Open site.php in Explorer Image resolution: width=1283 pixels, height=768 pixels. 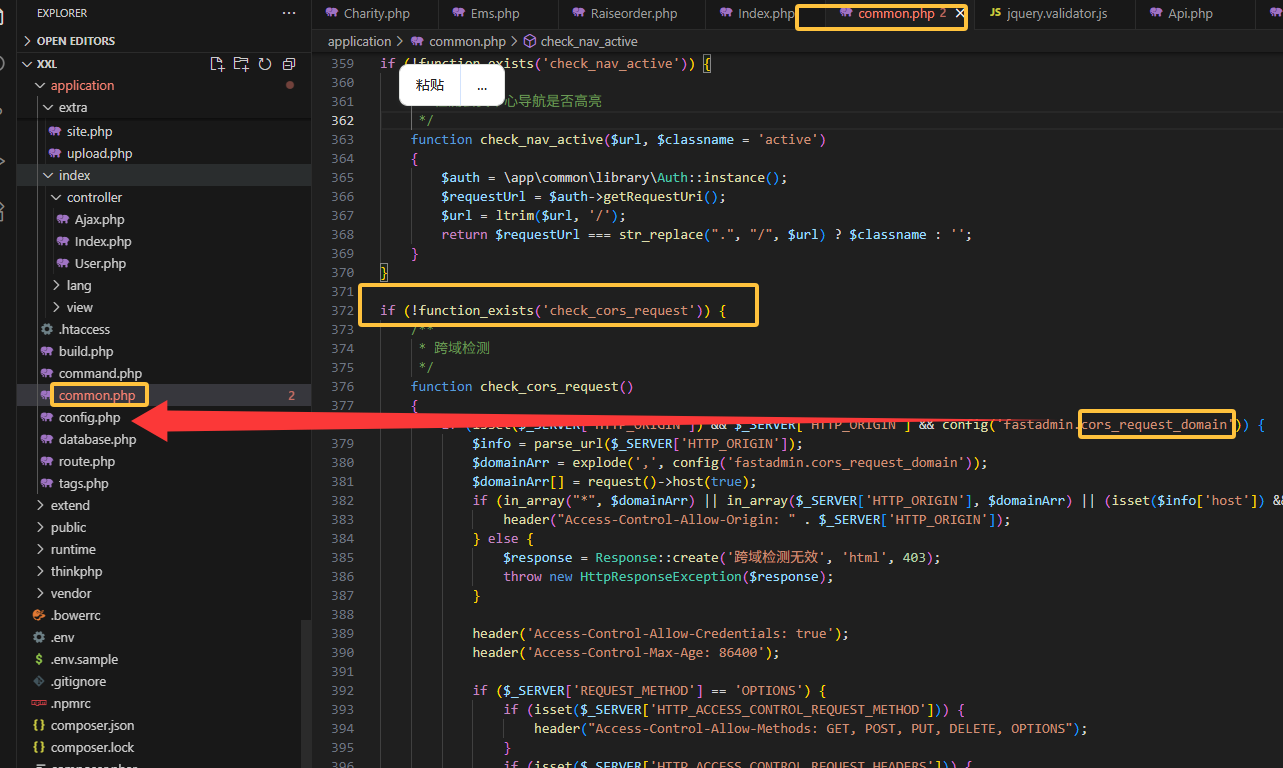click(x=89, y=132)
